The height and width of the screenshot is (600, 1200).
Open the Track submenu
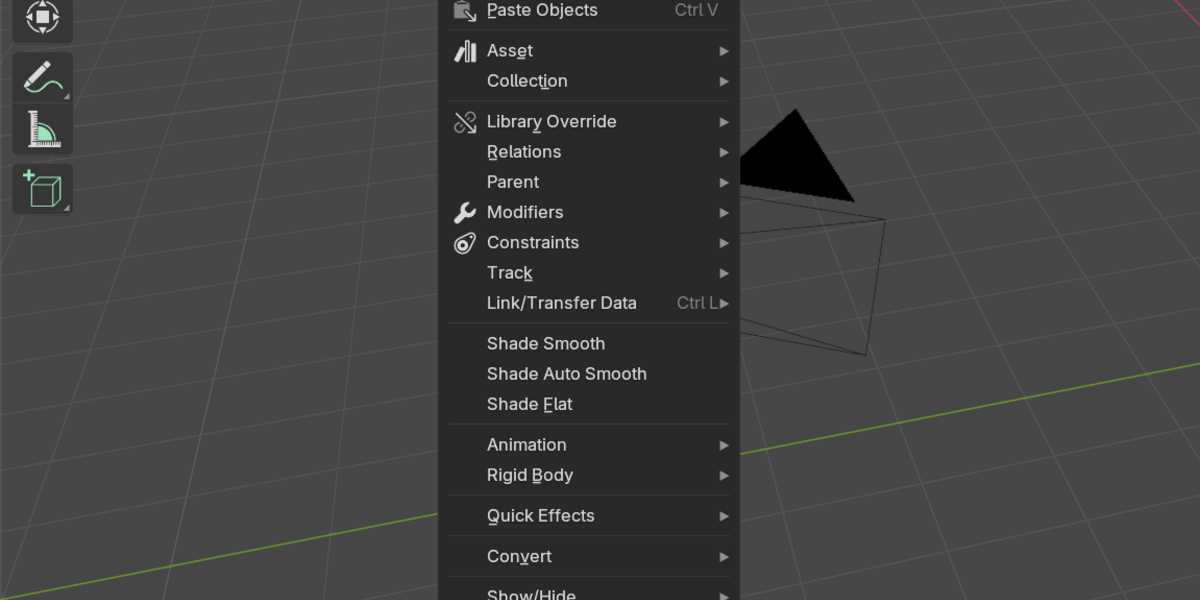[589, 273]
